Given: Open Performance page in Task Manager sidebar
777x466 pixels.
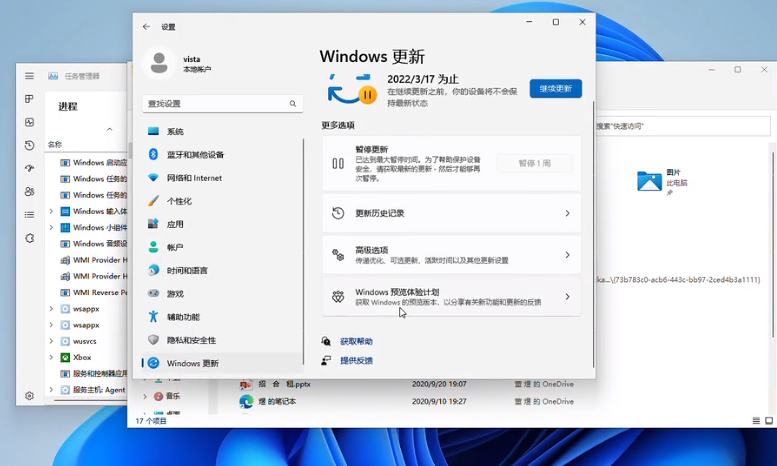Looking at the screenshot, I should (x=29, y=122).
